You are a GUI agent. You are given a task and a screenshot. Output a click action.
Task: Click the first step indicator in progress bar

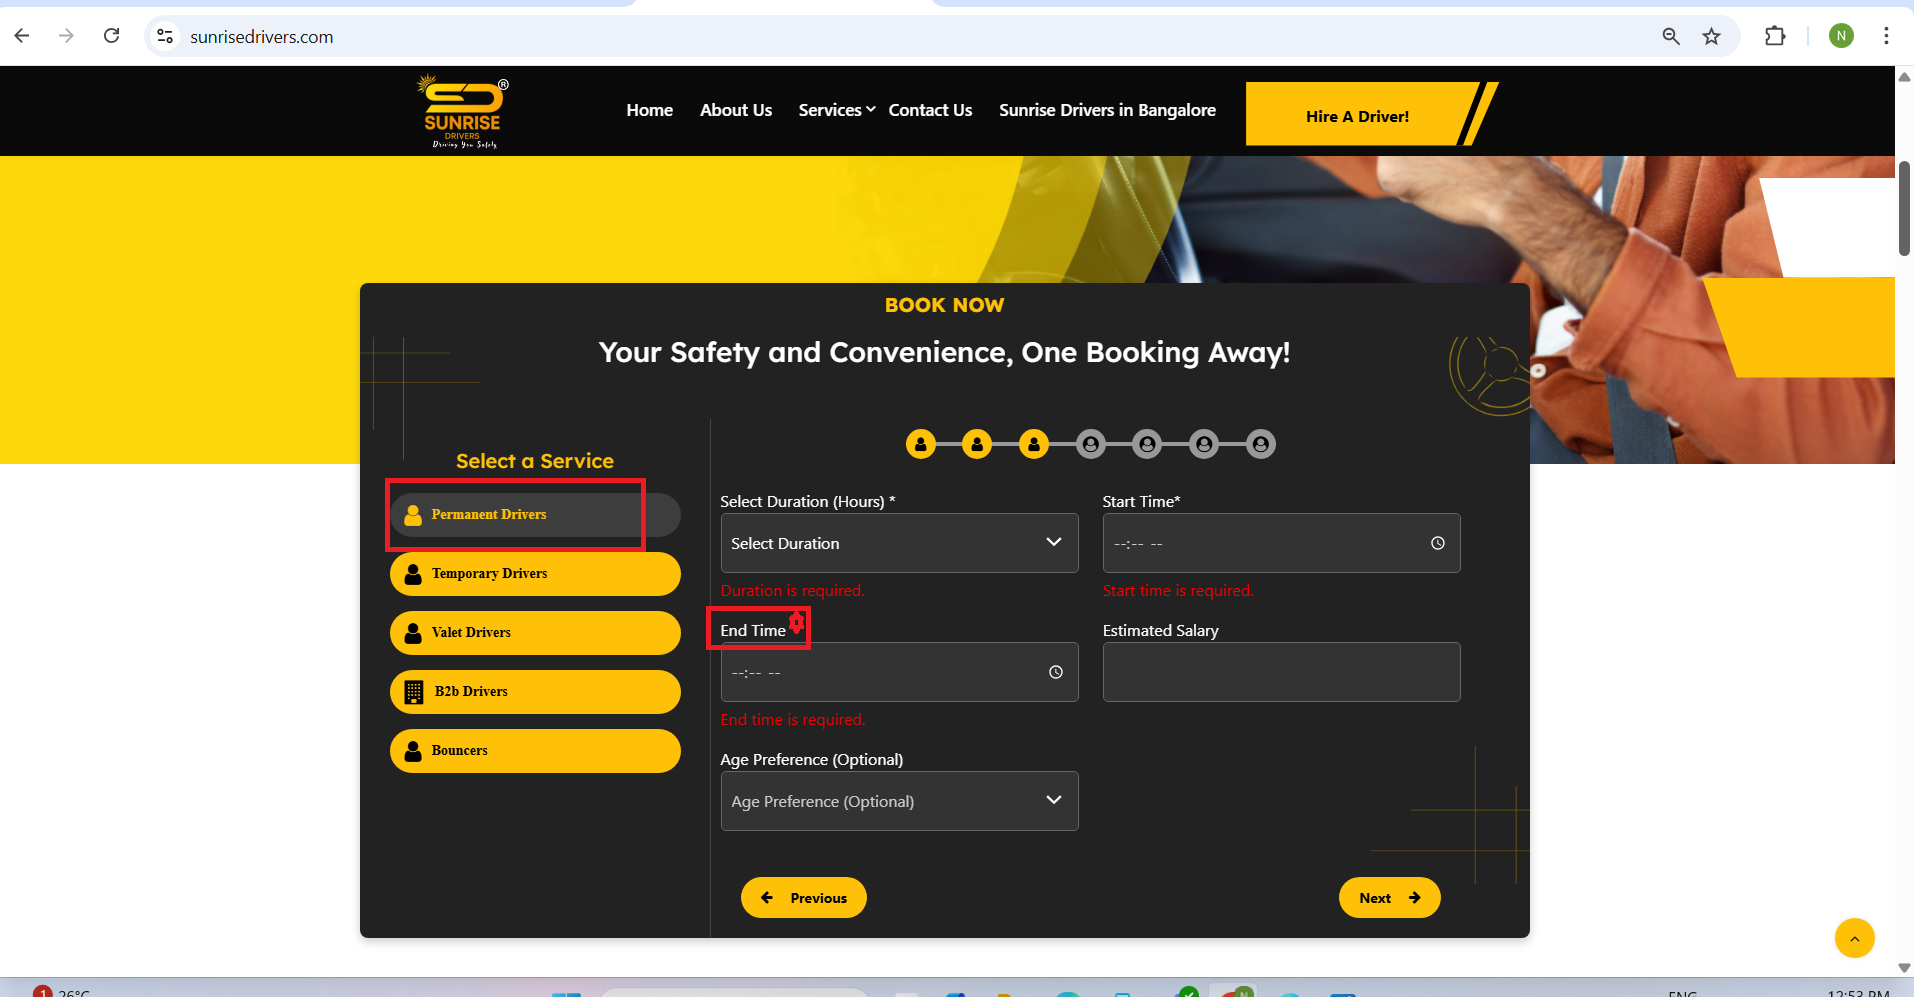pos(920,444)
